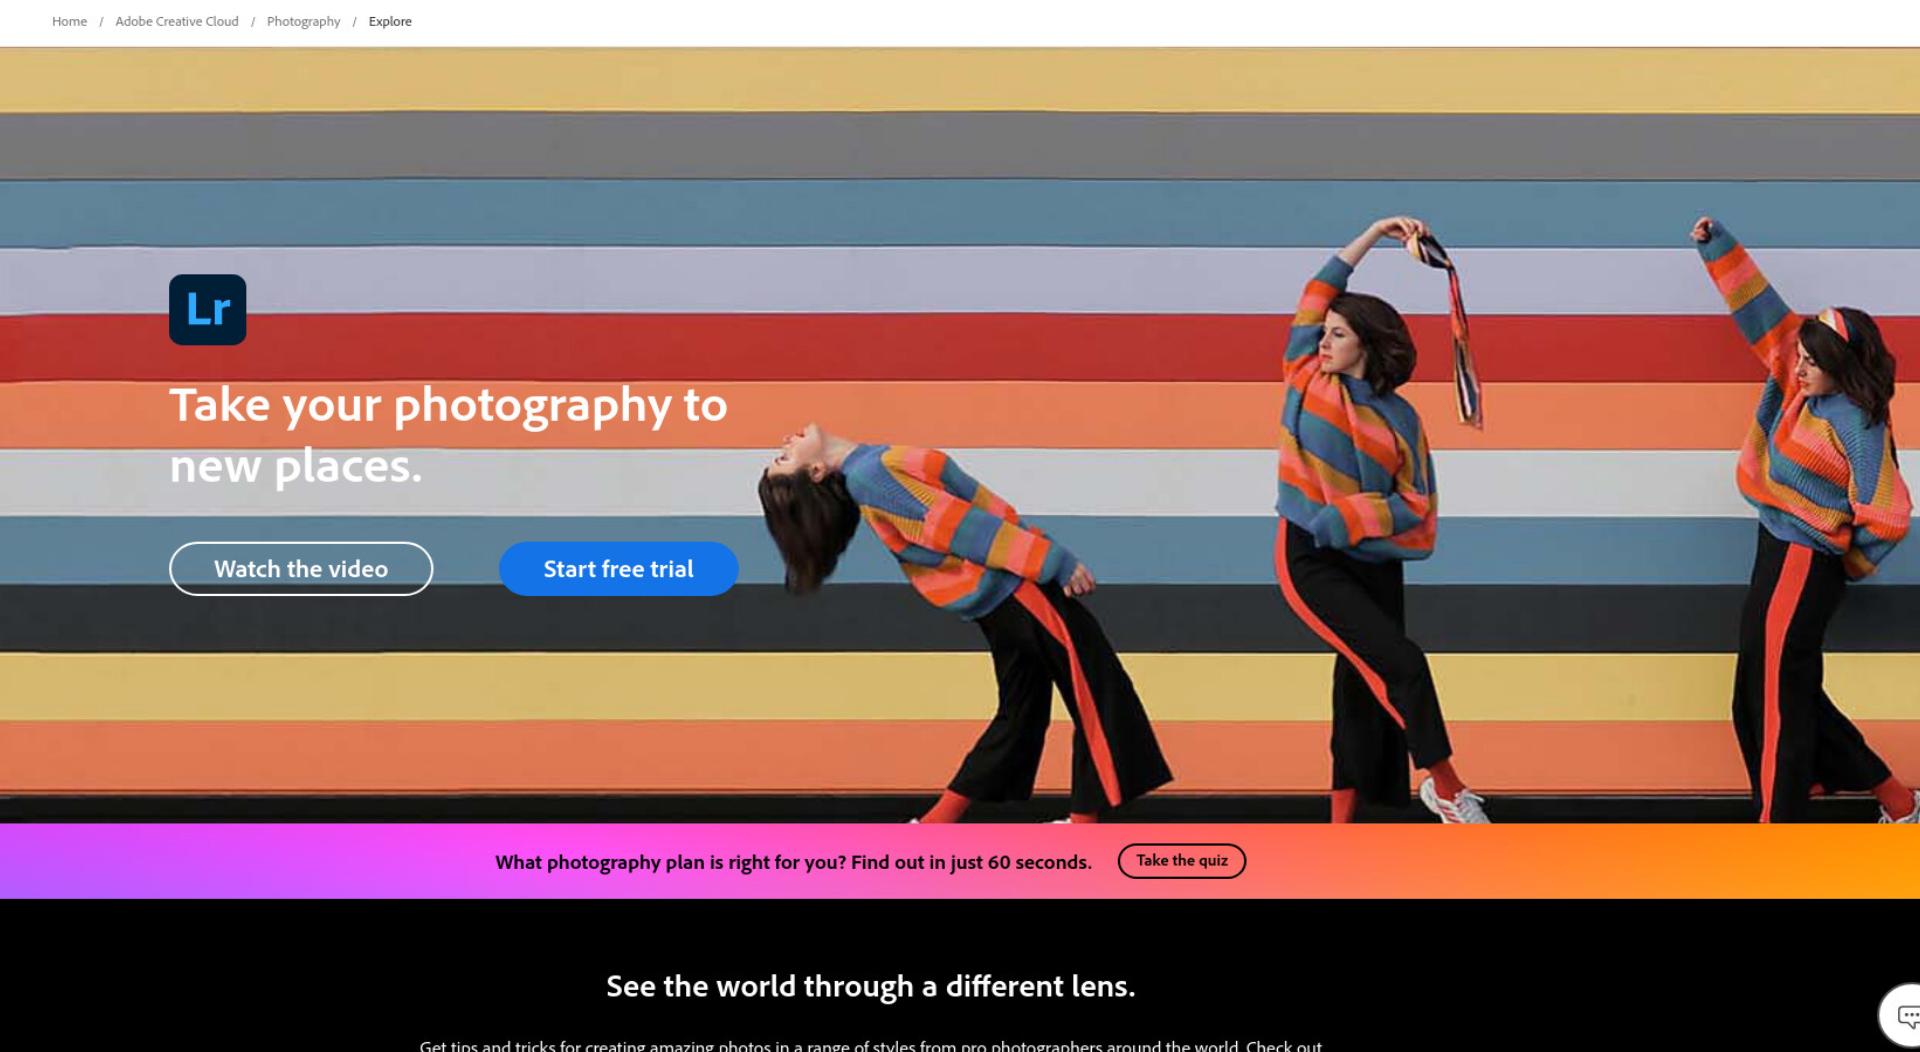Click 'See the world through a different lens' heading
Viewport: 1920px width, 1052px height.
pyautogui.click(x=870, y=986)
